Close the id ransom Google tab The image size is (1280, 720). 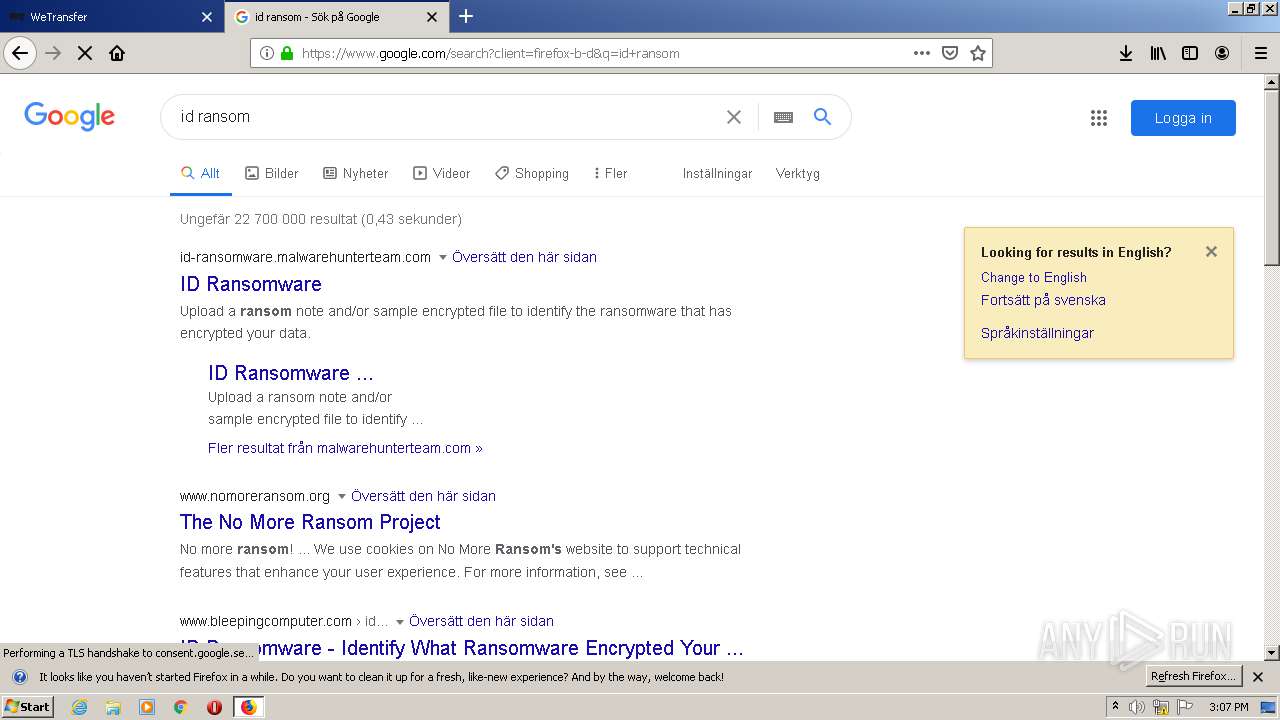pos(432,17)
